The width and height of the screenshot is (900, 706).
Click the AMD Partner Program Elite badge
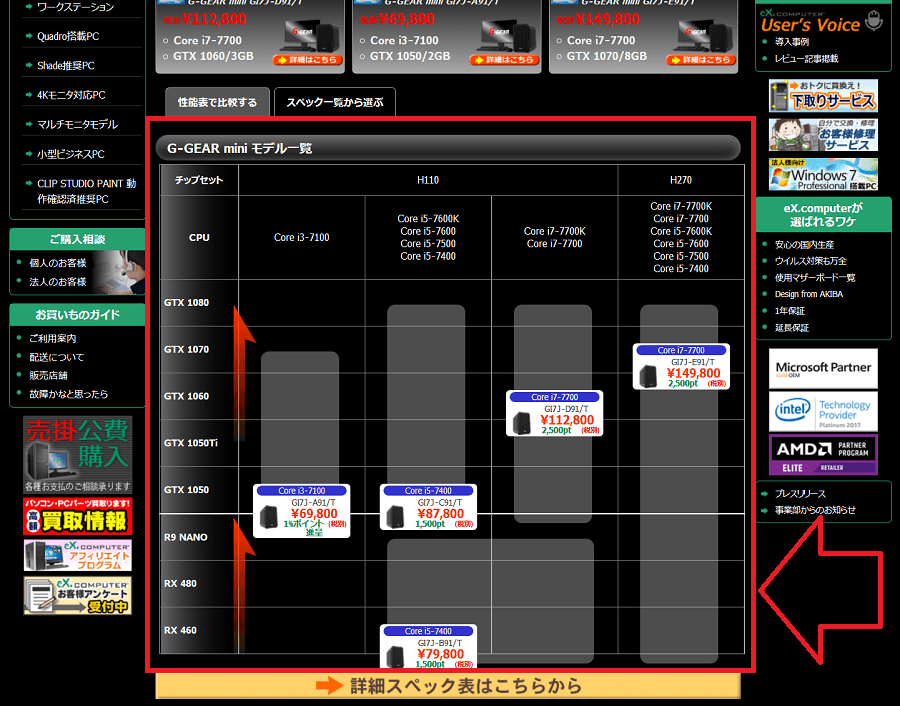pos(823,455)
